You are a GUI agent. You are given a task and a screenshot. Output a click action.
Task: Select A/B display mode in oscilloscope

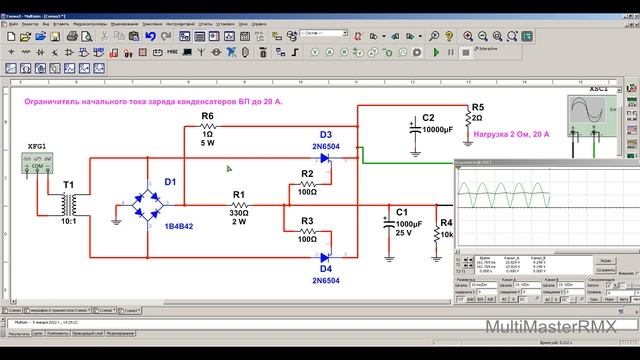(x=491, y=300)
